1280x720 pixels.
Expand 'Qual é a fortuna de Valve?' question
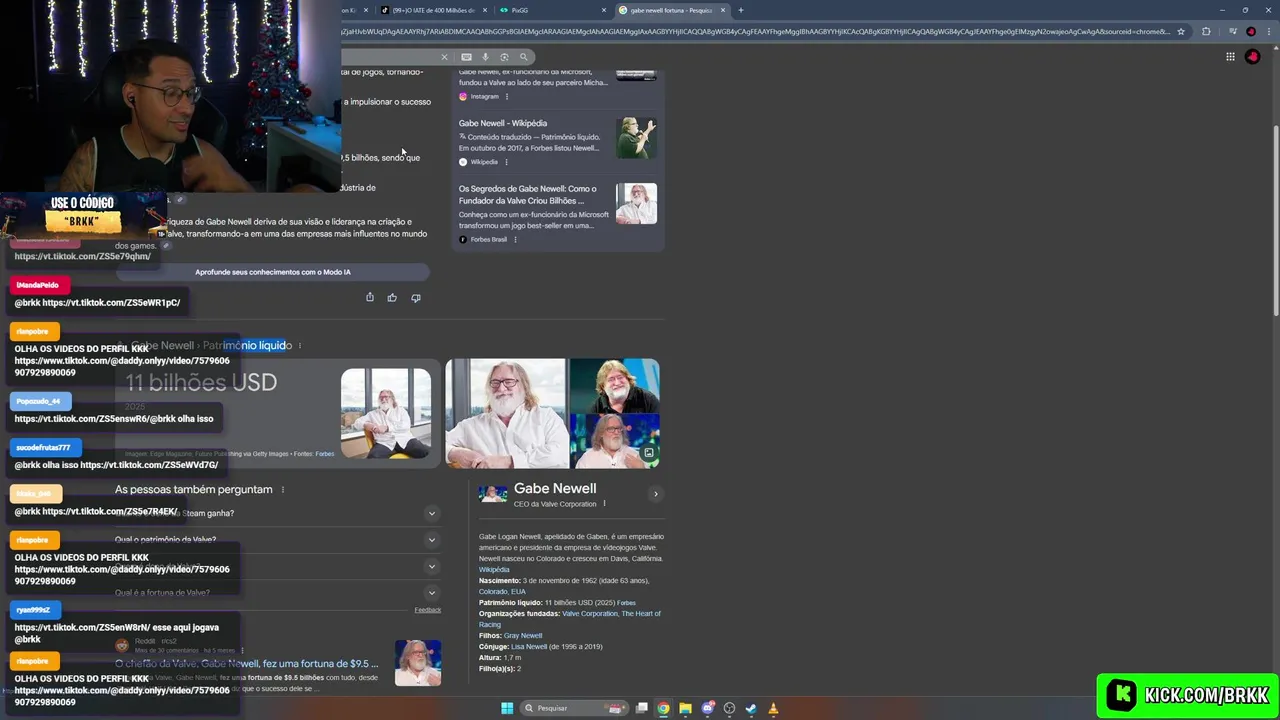click(432, 593)
